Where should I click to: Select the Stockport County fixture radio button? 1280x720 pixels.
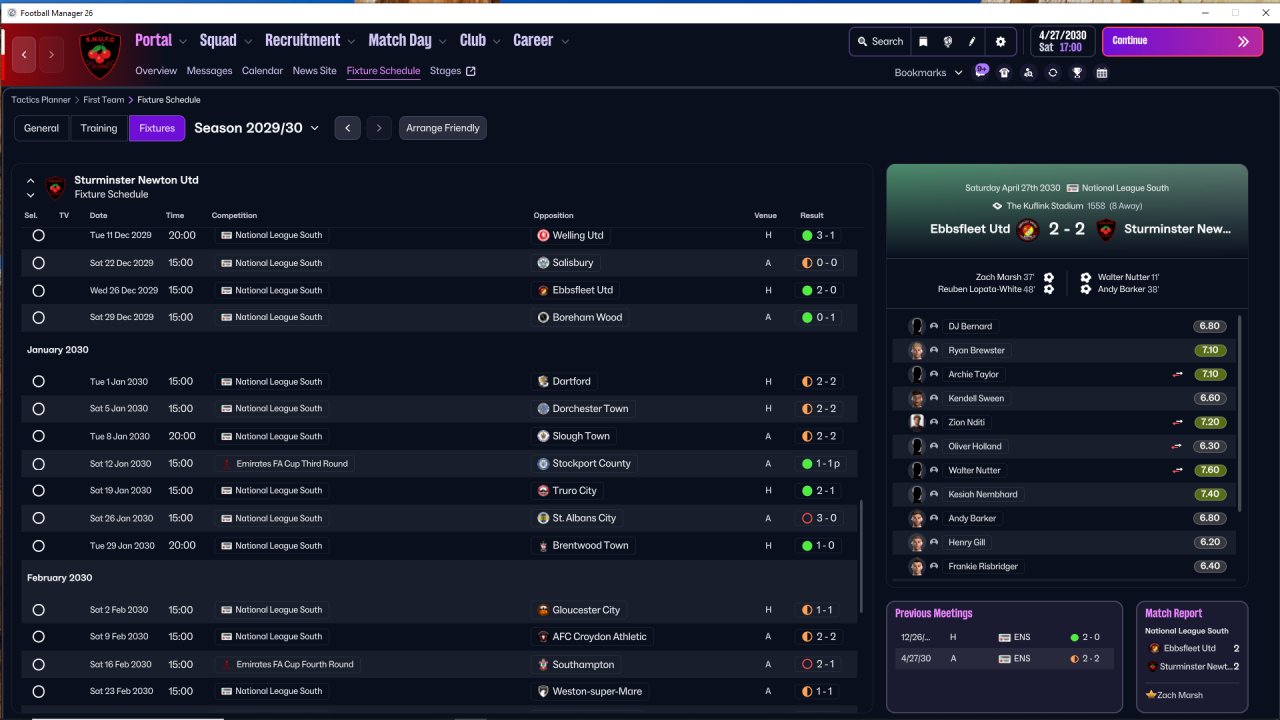[38, 464]
